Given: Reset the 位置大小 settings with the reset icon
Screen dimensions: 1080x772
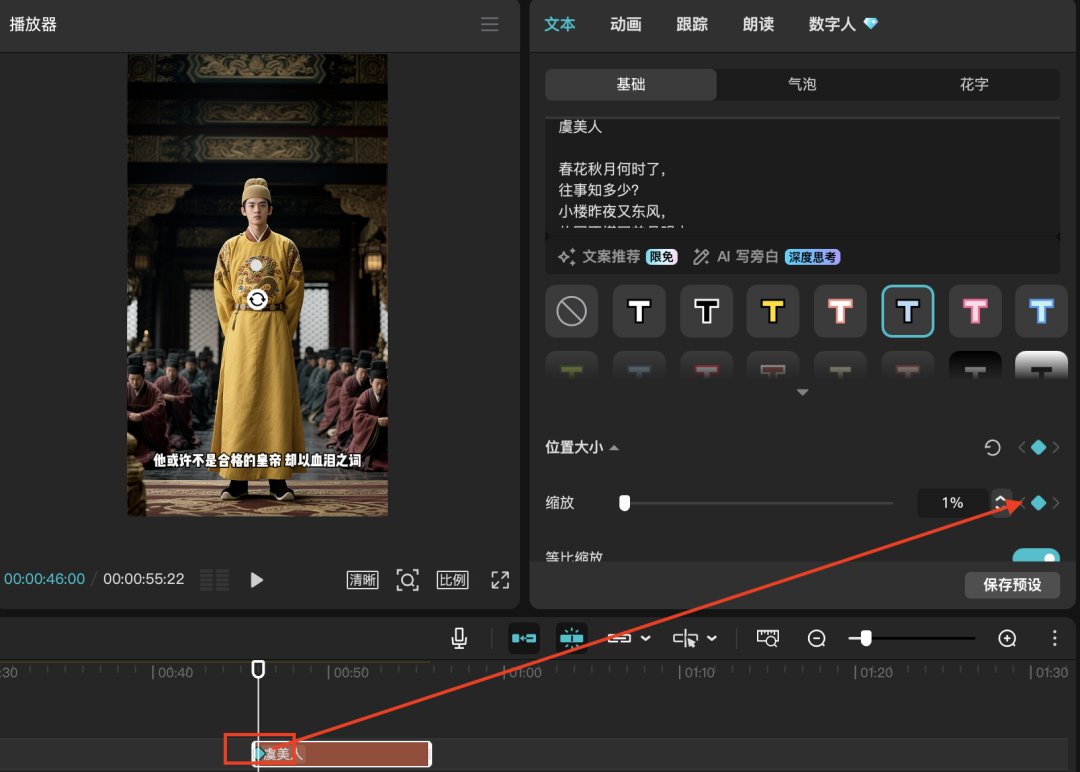Looking at the screenshot, I should (x=992, y=447).
